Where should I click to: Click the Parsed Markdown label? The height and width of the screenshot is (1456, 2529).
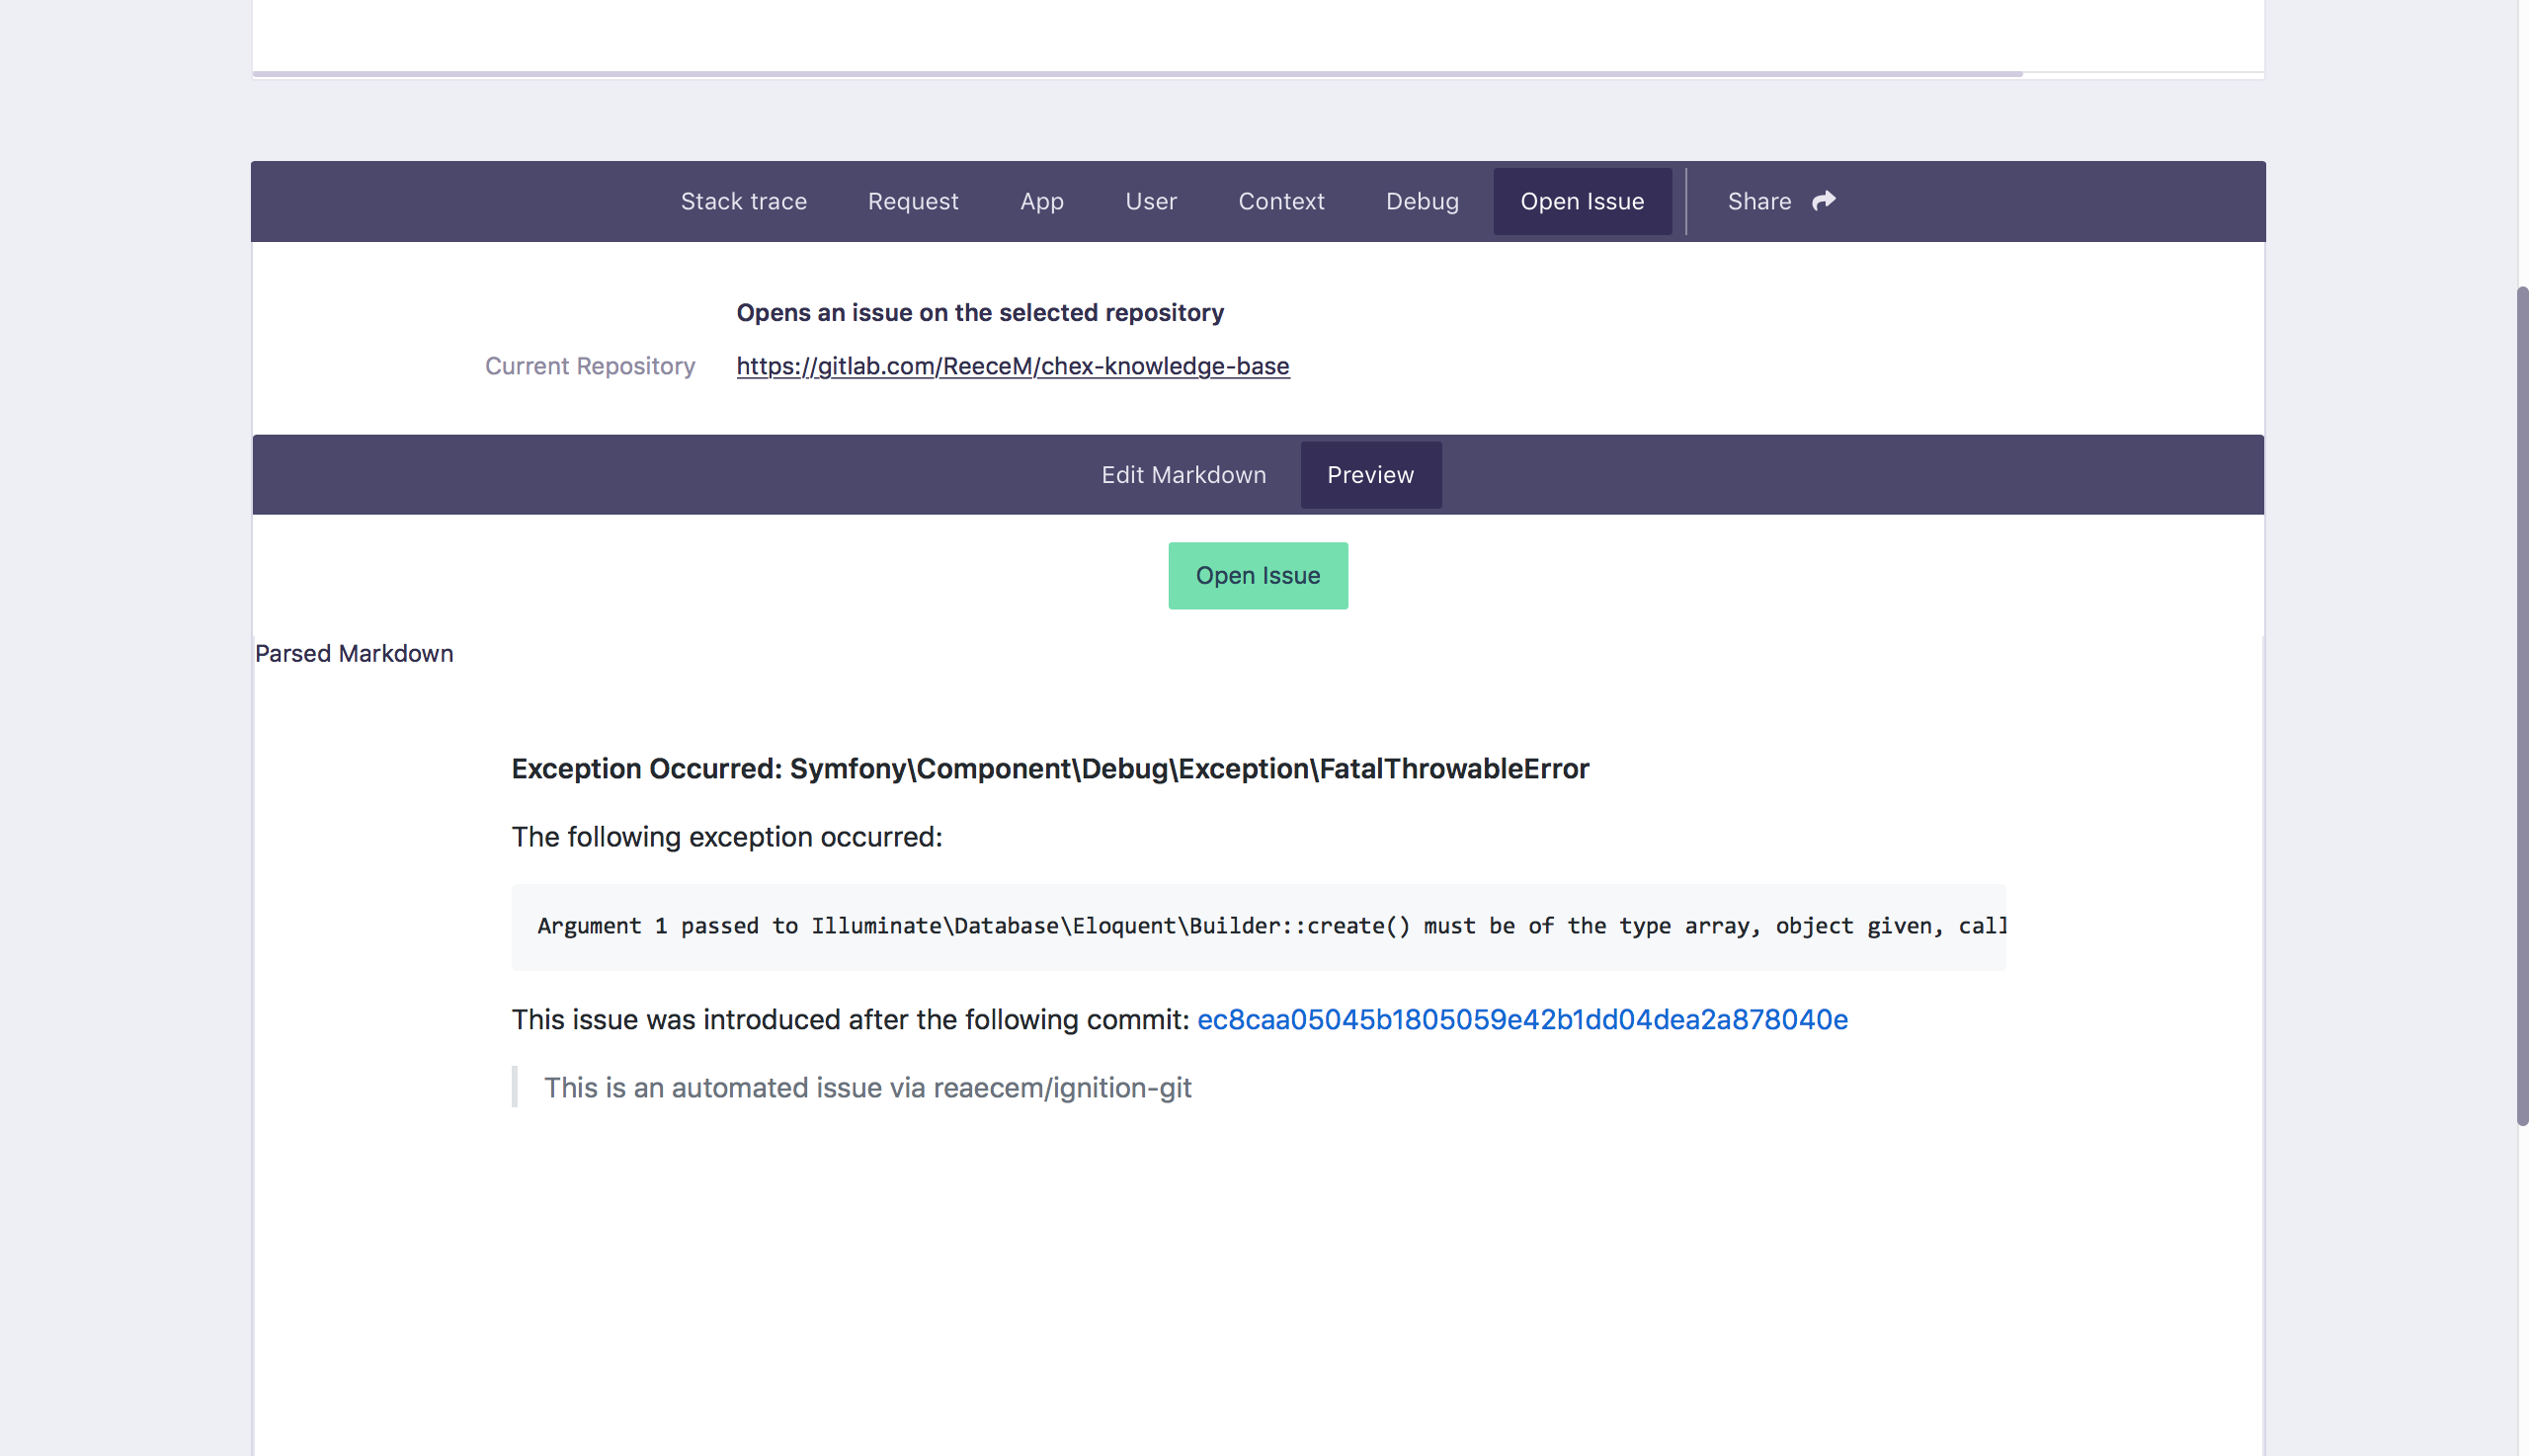click(x=354, y=653)
